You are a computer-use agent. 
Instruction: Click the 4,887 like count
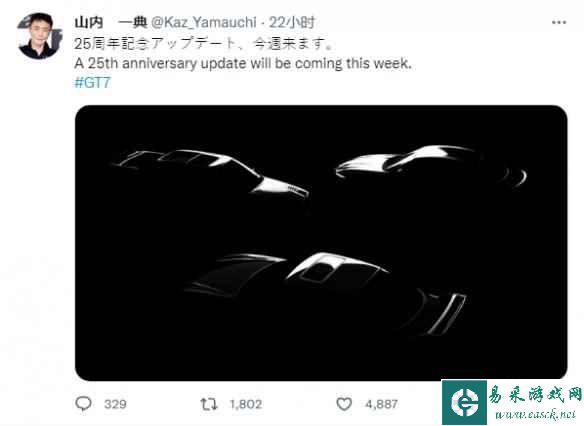(382, 404)
